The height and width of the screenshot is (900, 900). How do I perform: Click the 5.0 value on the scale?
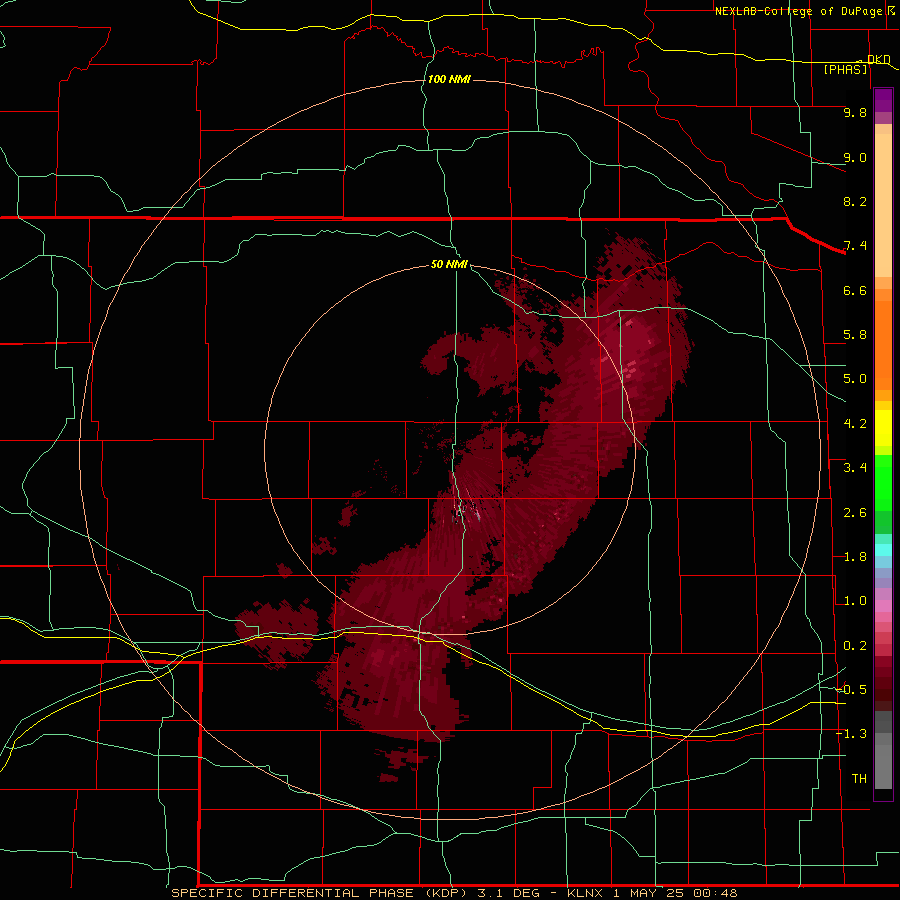pyautogui.click(x=855, y=379)
